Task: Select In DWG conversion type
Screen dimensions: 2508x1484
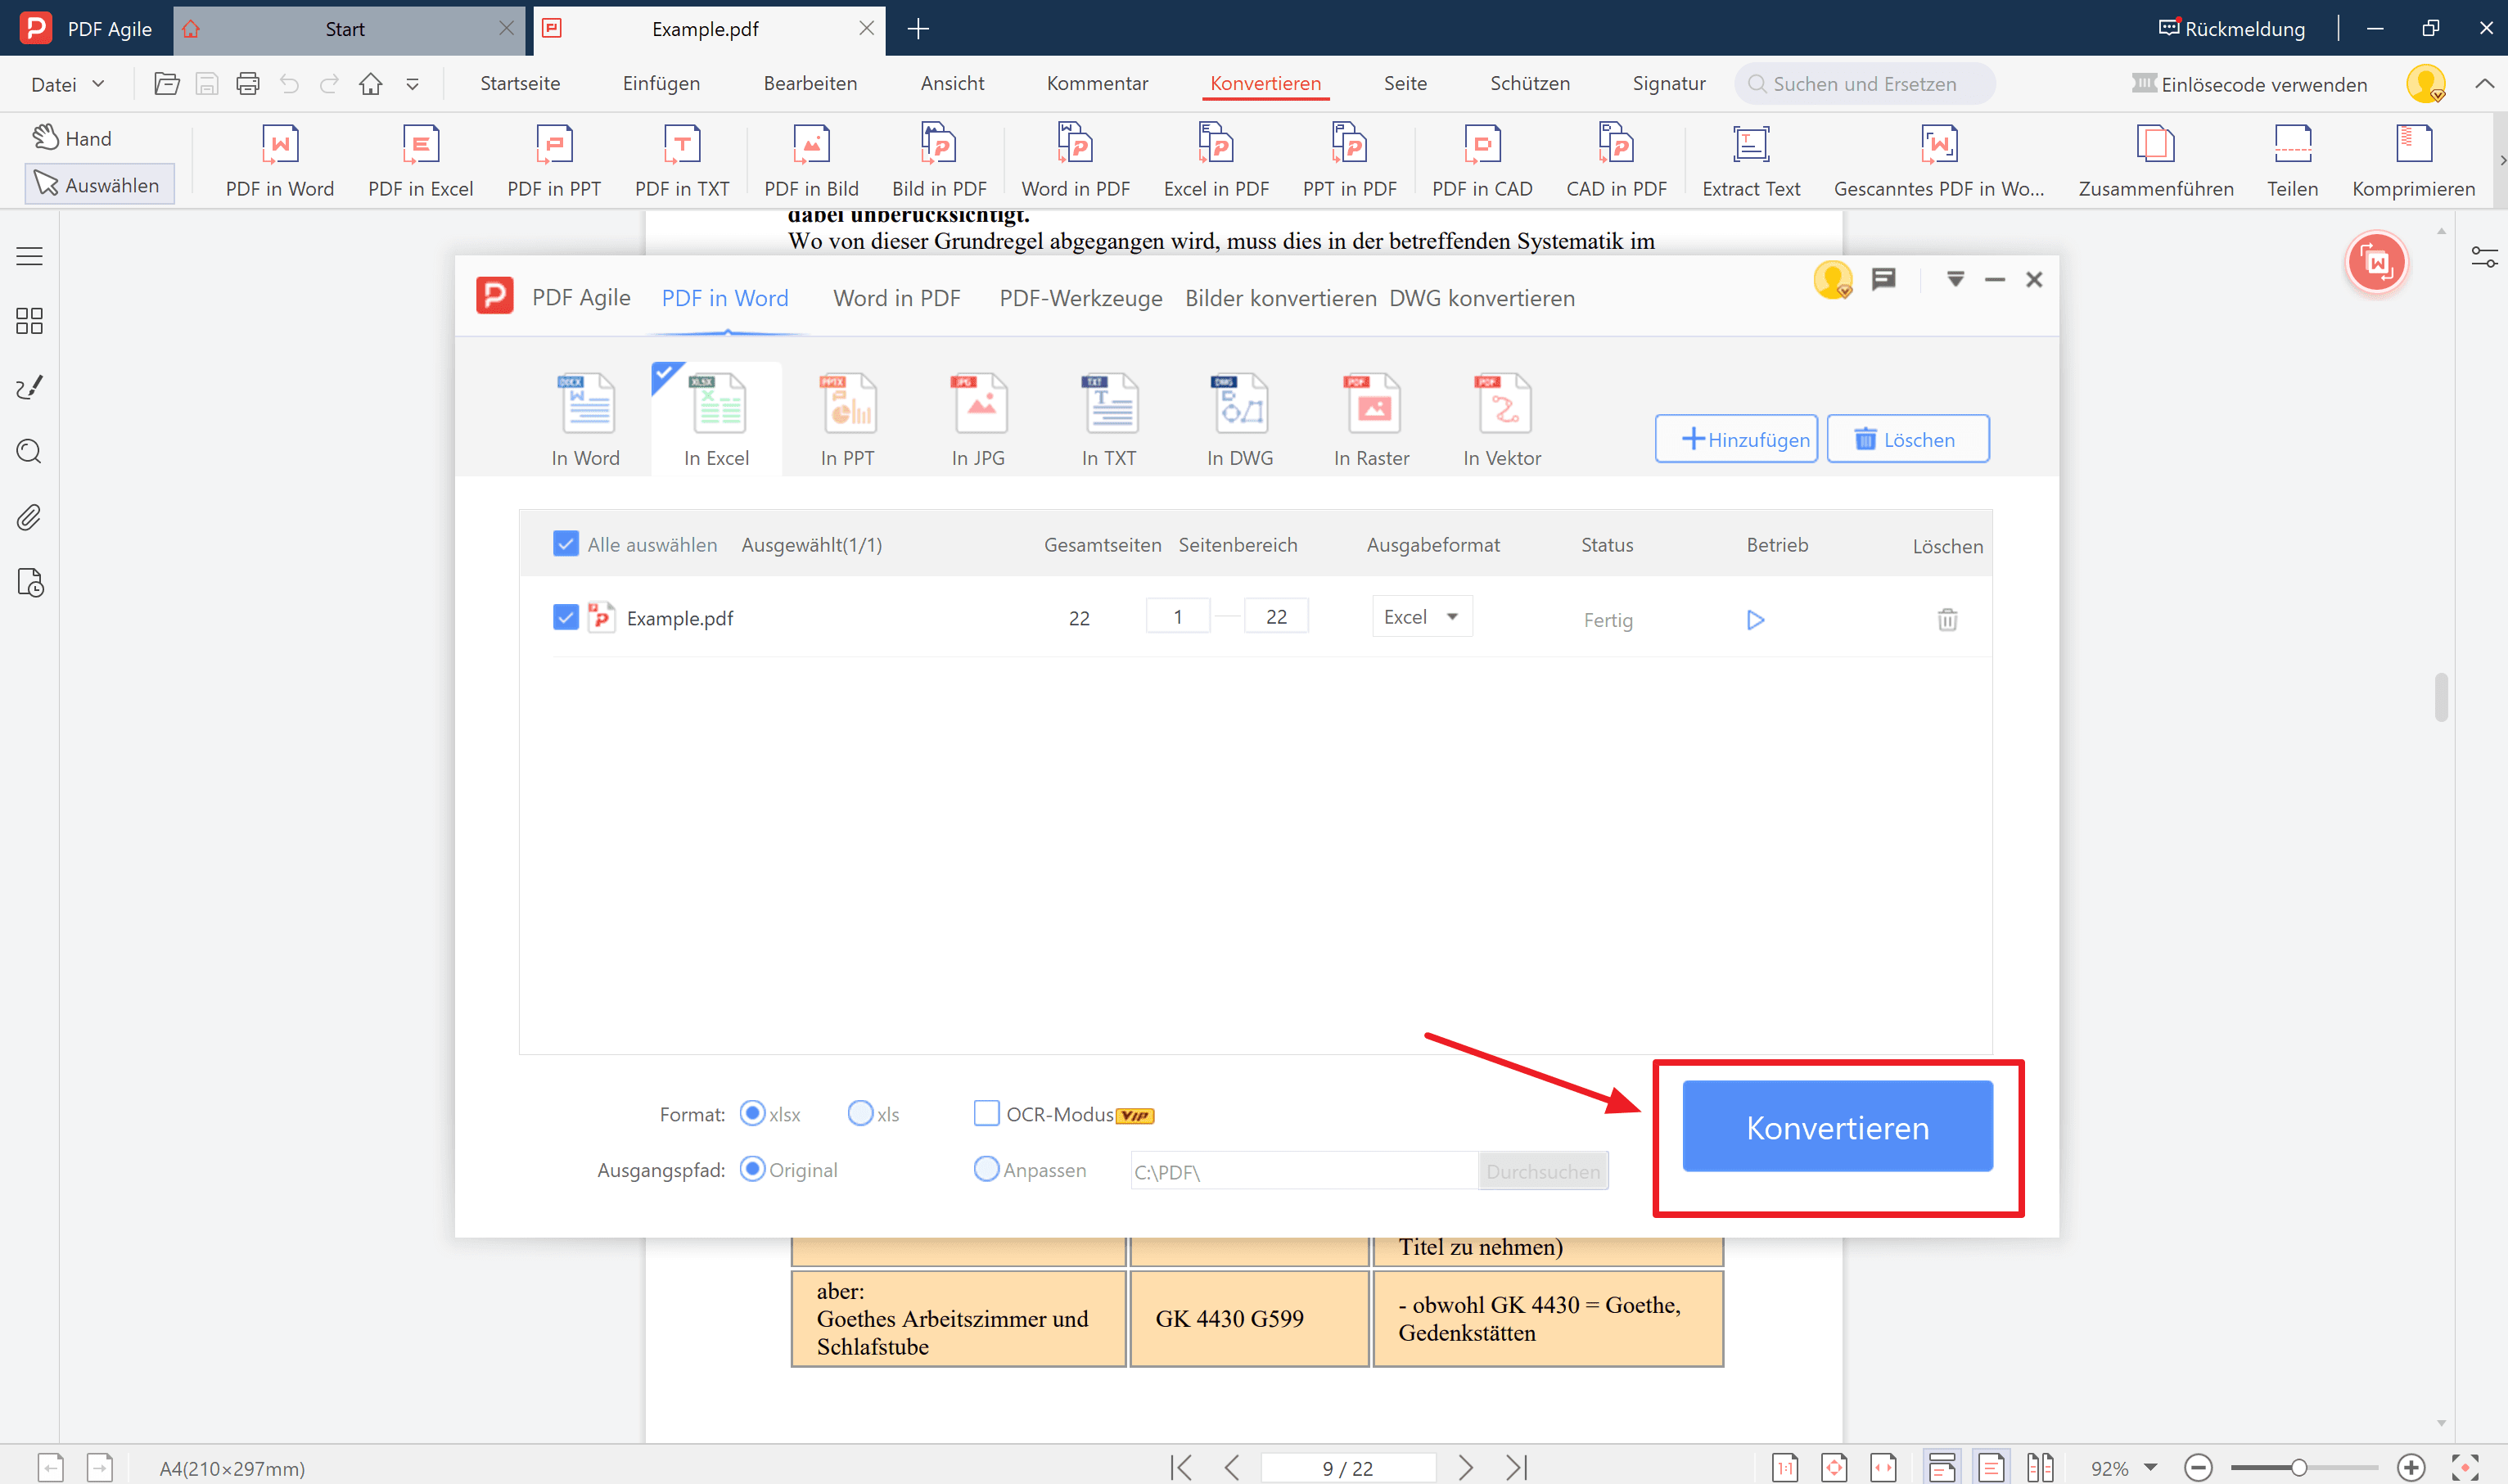Action: 1240,419
